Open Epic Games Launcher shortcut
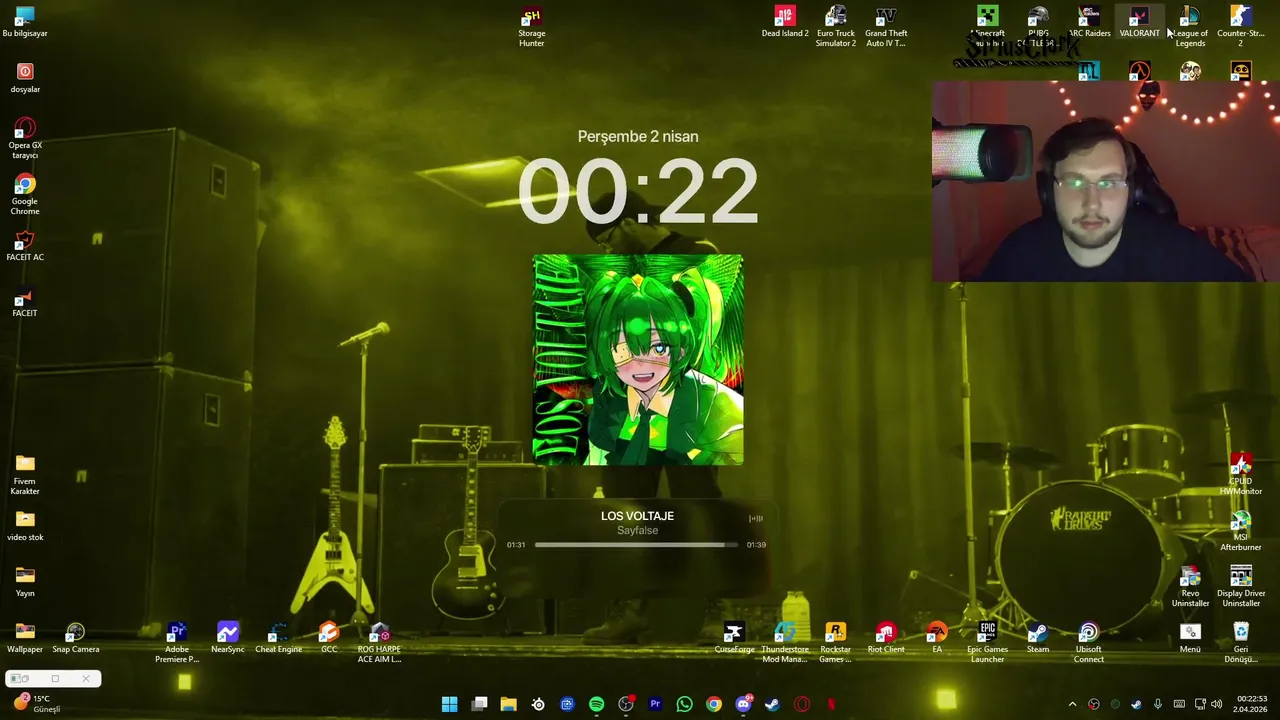The image size is (1280, 720). pos(987,642)
